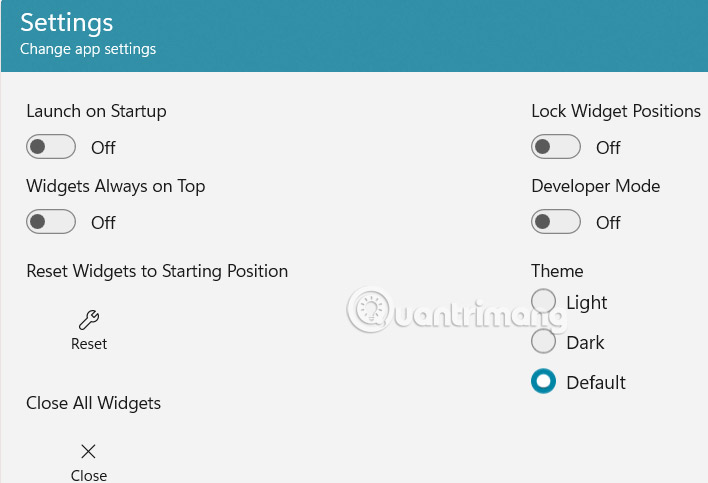
Task: Click the Settings header title
Action: click(x=67, y=22)
